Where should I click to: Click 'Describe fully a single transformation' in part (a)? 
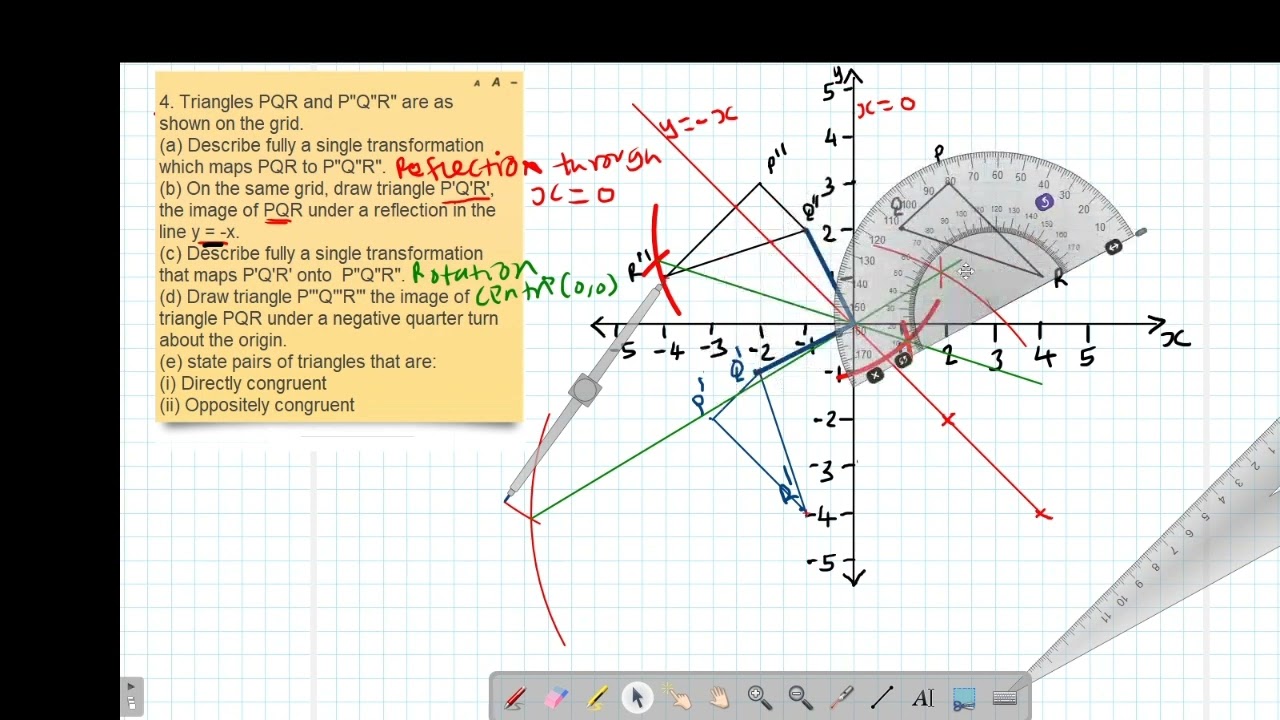pos(332,145)
